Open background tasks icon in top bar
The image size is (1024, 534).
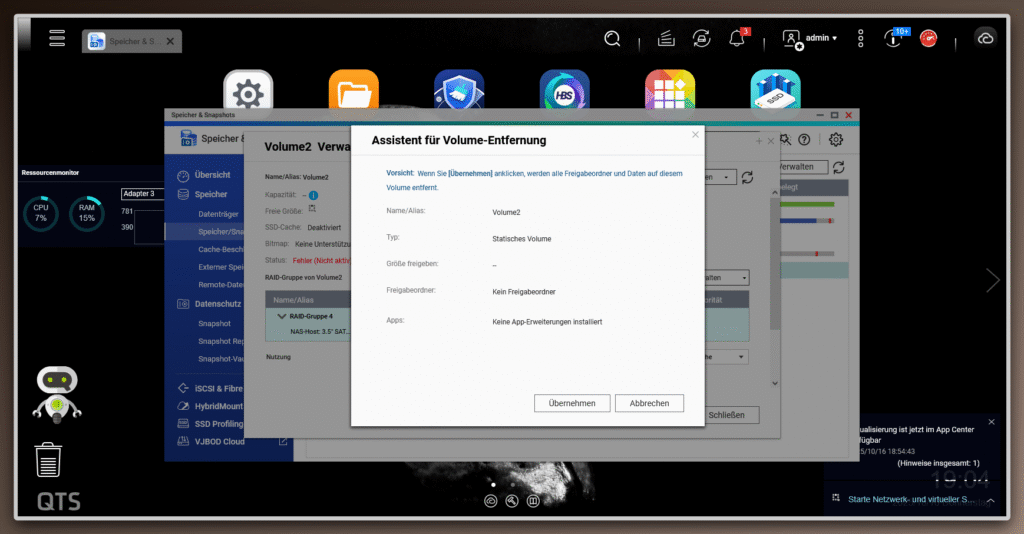[x=665, y=38]
